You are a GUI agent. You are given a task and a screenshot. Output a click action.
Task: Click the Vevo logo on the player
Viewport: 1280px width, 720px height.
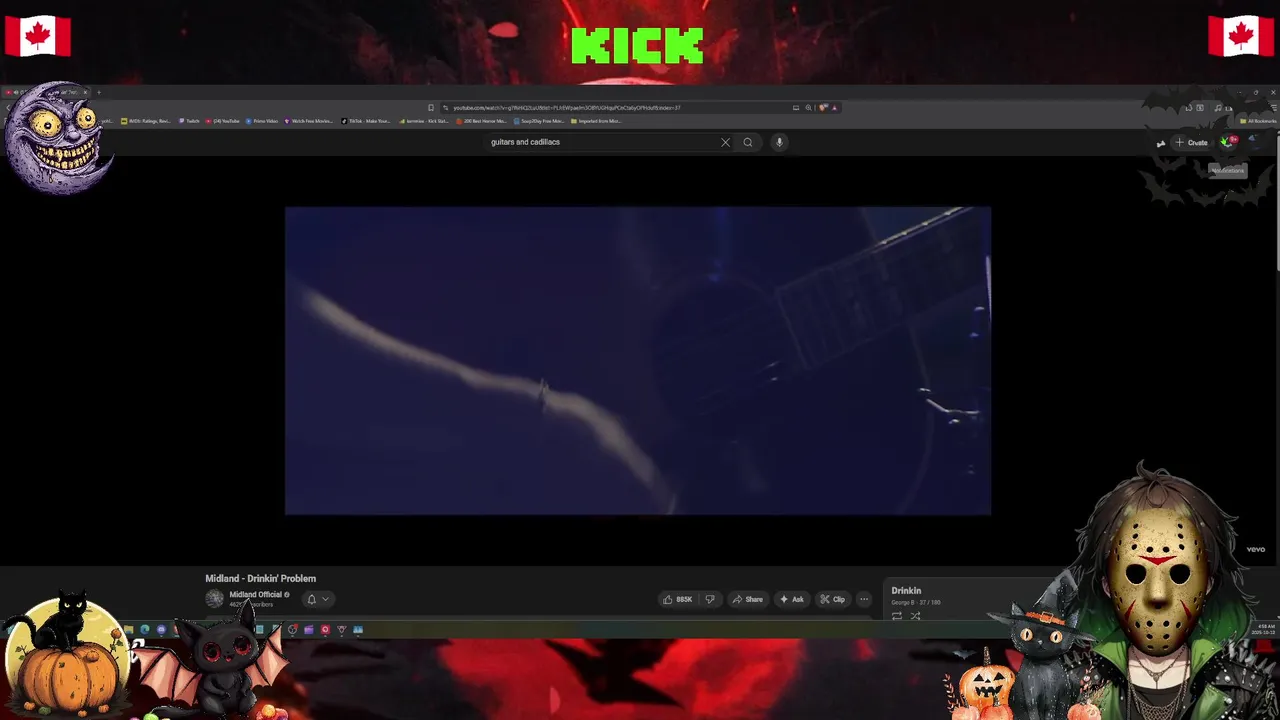point(1255,549)
